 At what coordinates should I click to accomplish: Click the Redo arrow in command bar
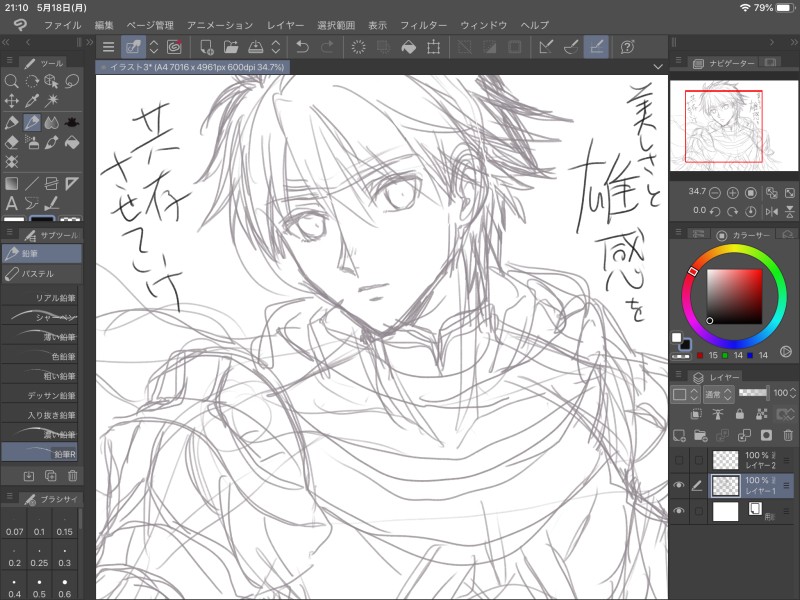[327, 47]
